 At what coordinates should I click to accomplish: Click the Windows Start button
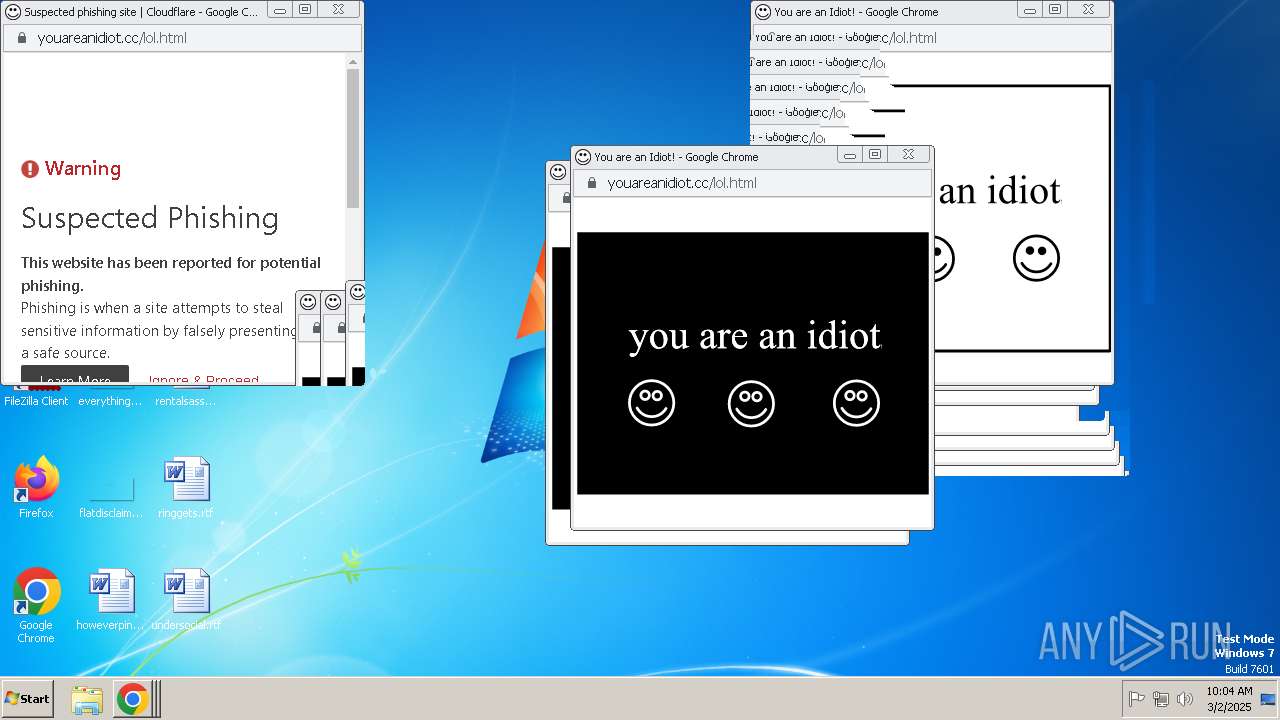[27, 699]
